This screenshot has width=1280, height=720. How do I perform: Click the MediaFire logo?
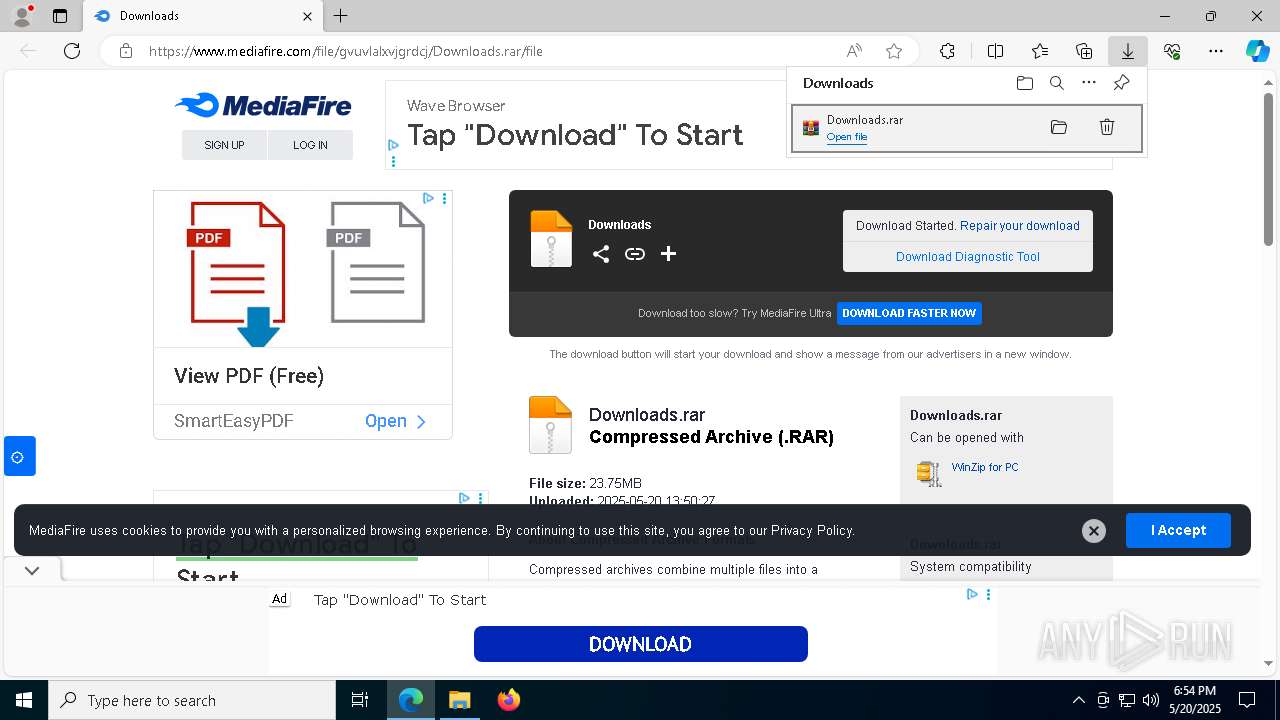tap(263, 105)
